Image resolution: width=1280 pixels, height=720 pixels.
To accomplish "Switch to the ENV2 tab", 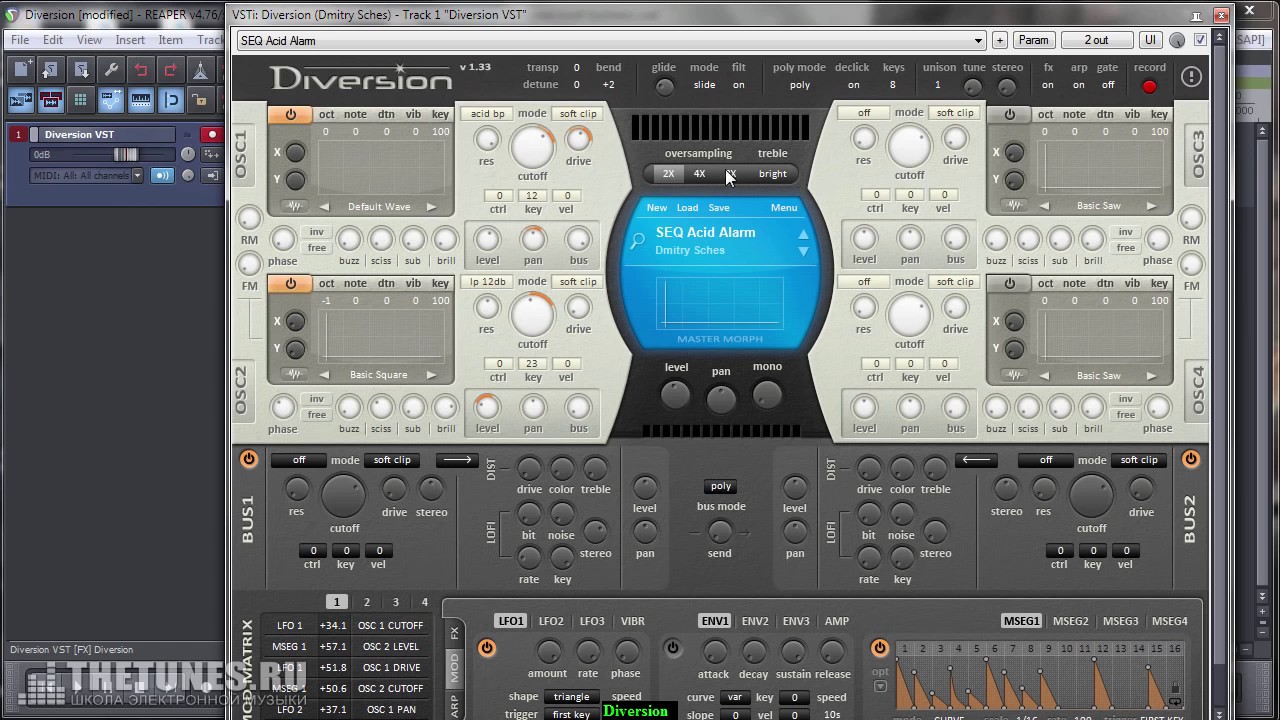I will tap(755, 621).
